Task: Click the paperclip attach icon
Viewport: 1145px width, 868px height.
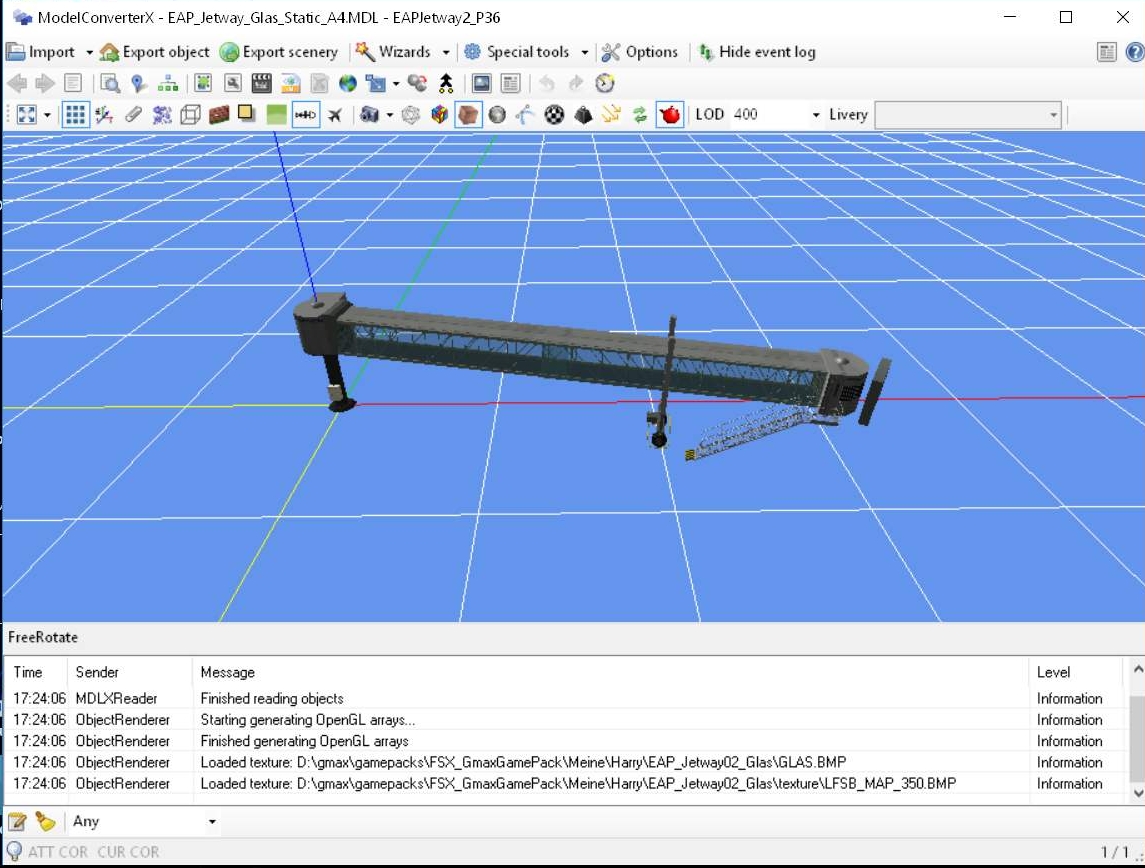Action: pyautogui.click(x=133, y=115)
